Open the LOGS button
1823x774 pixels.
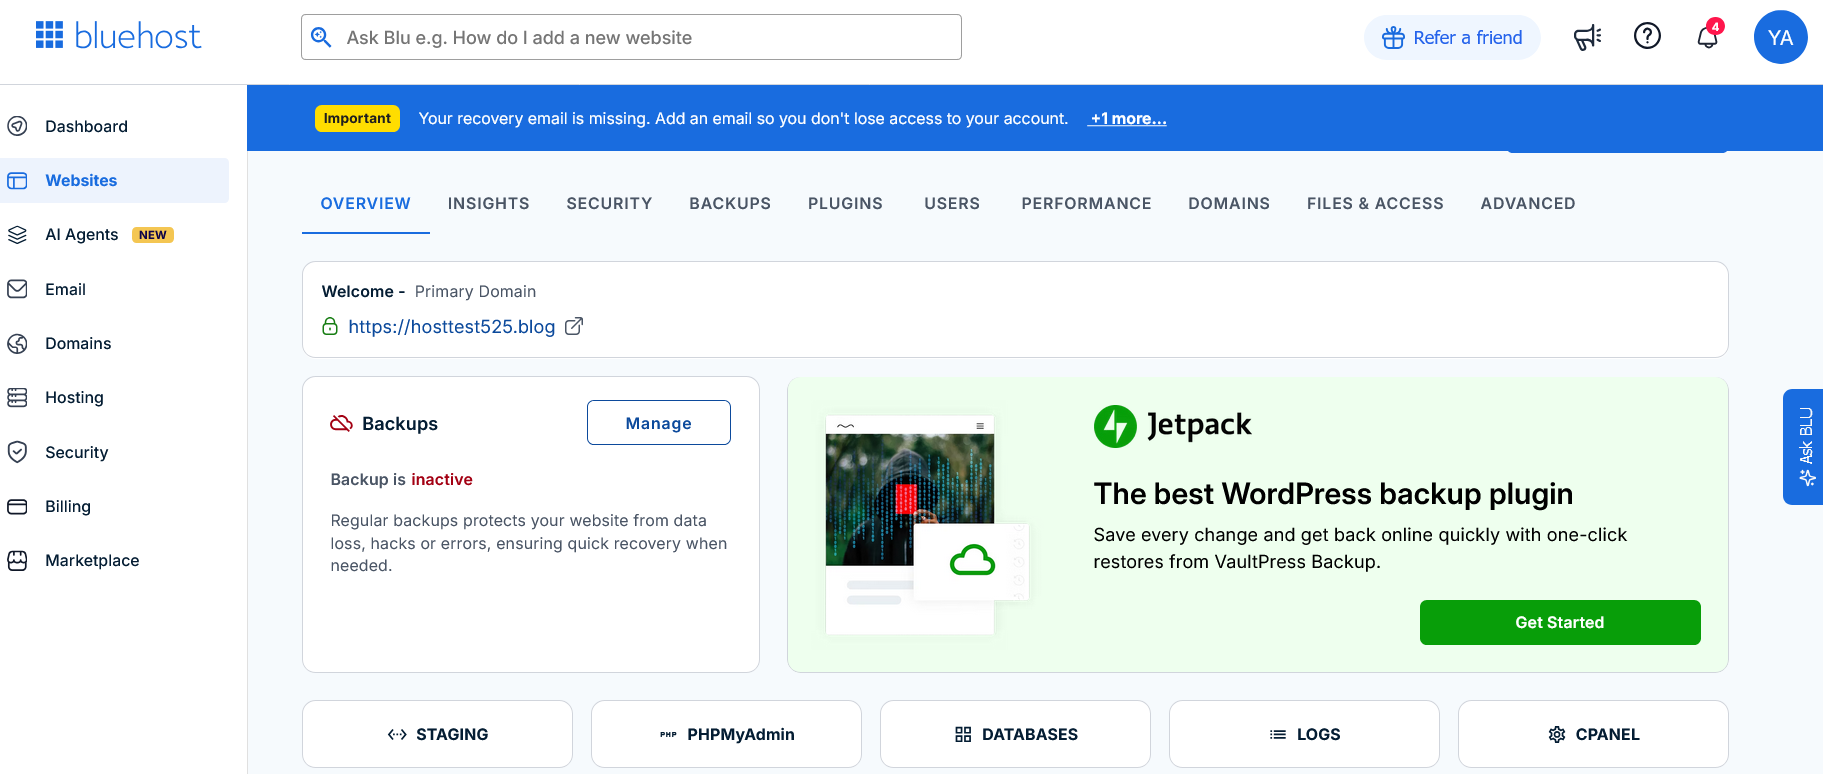[x=1304, y=734]
